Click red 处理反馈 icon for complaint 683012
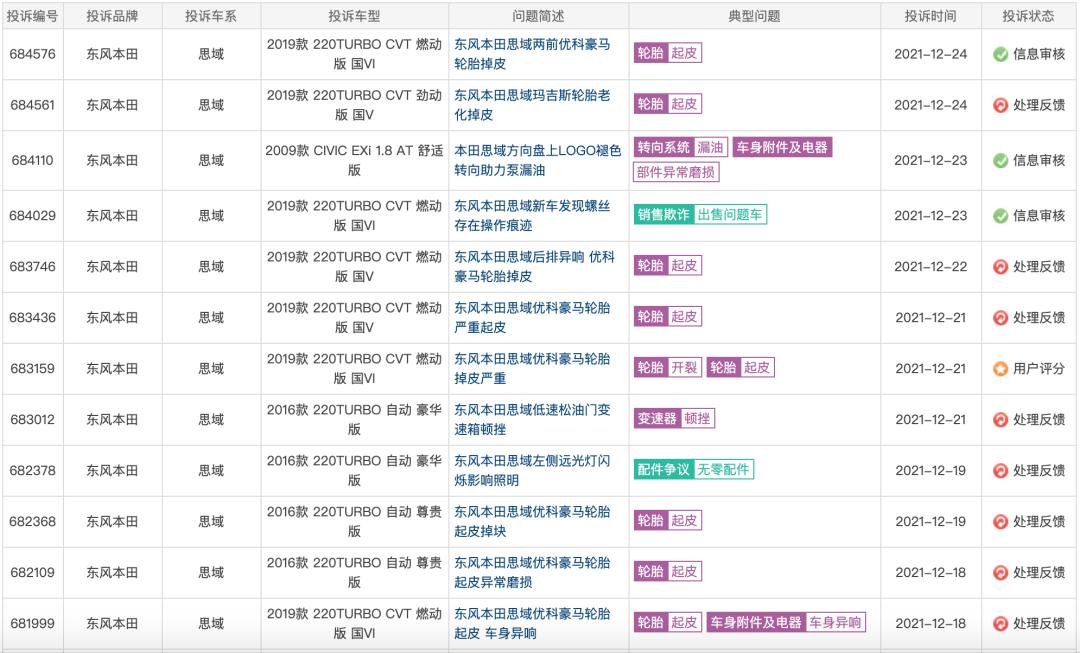The width and height of the screenshot is (1080, 653). [x=1000, y=419]
